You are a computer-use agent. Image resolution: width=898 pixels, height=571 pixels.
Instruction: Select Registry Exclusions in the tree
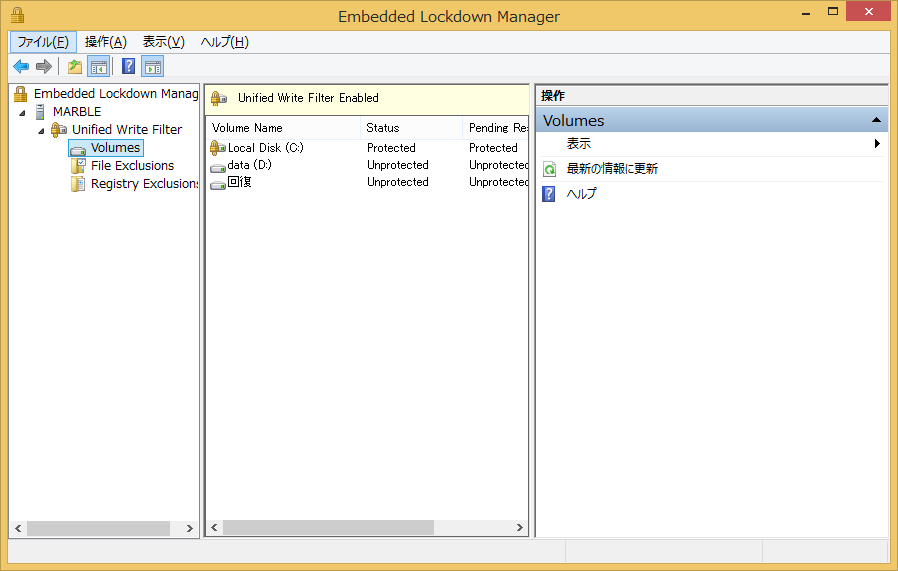pyautogui.click(x=144, y=184)
